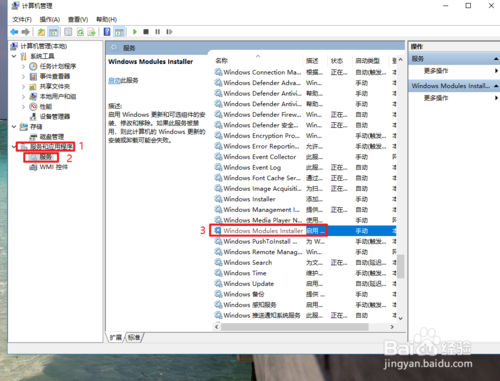Viewport: 500px width, 381px height.
Task: Open the 帮助(H) menu
Action: point(107,19)
